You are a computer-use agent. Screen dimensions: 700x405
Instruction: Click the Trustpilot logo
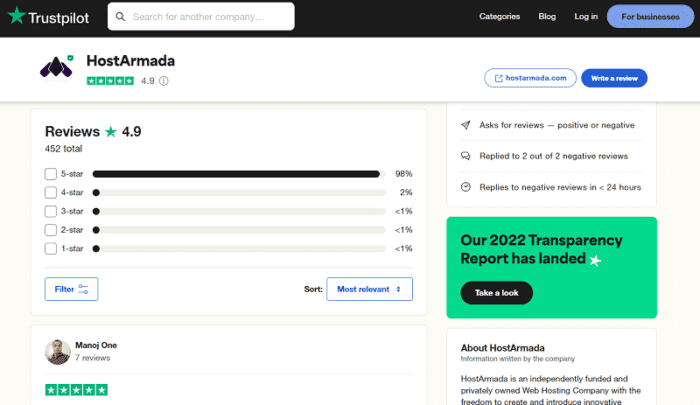(x=48, y=17)
